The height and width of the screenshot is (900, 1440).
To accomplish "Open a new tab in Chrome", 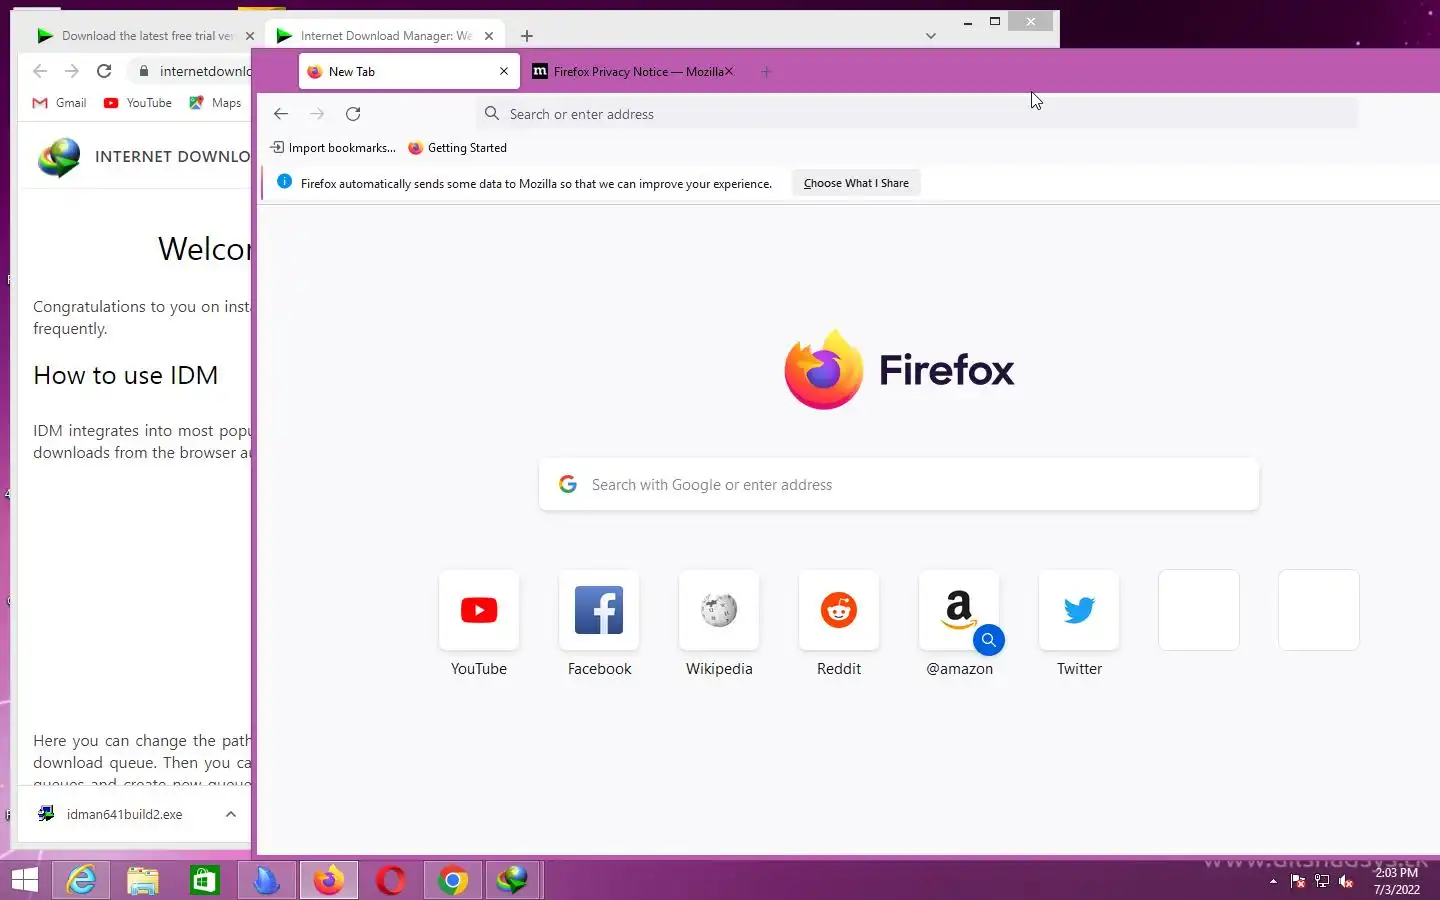I will [x=527, y=36].
